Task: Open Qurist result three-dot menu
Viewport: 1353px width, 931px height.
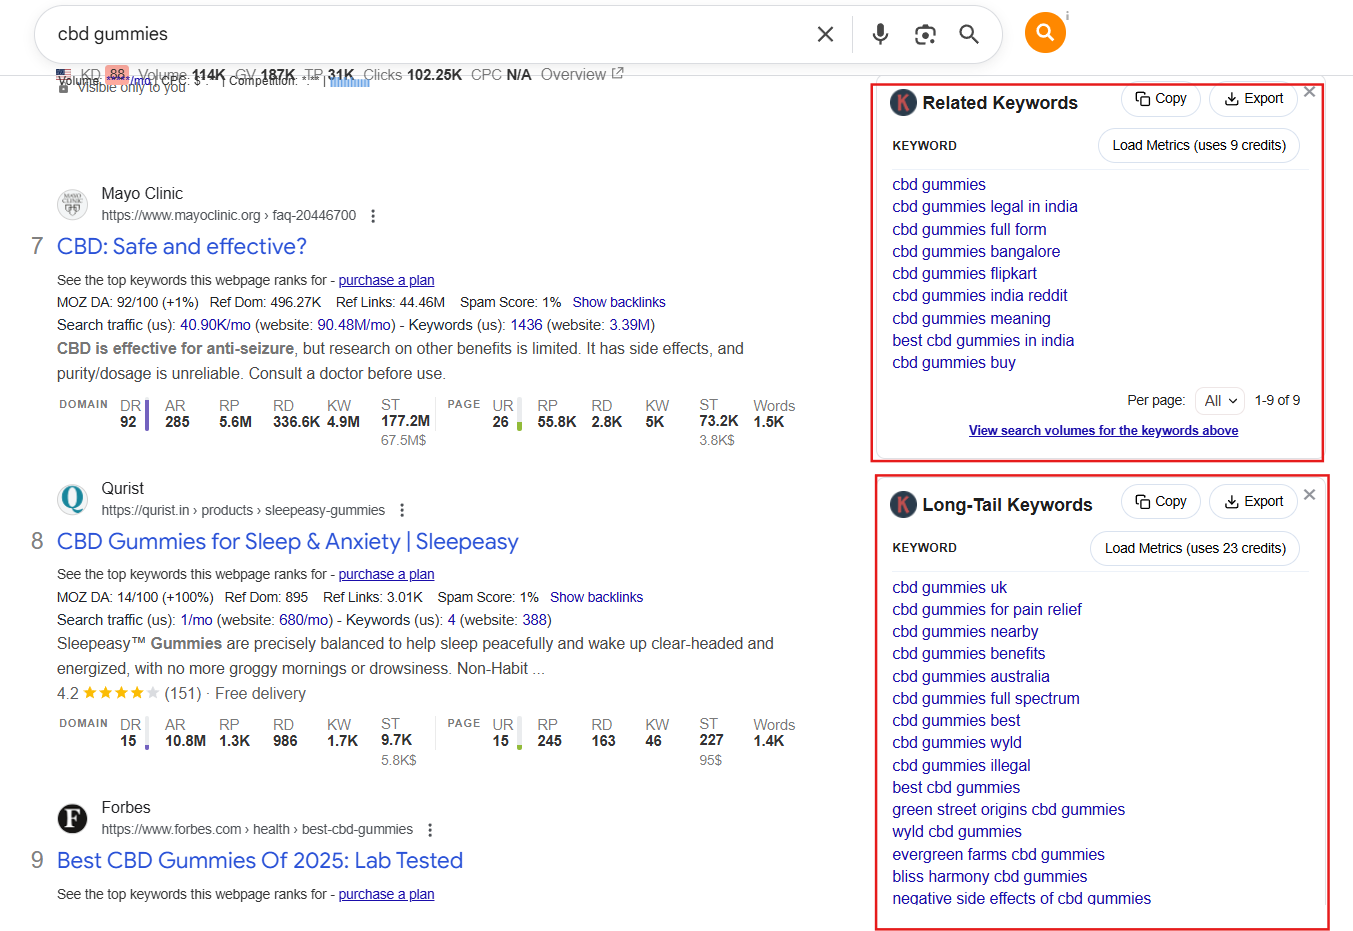Action: (x=402, y=510)
